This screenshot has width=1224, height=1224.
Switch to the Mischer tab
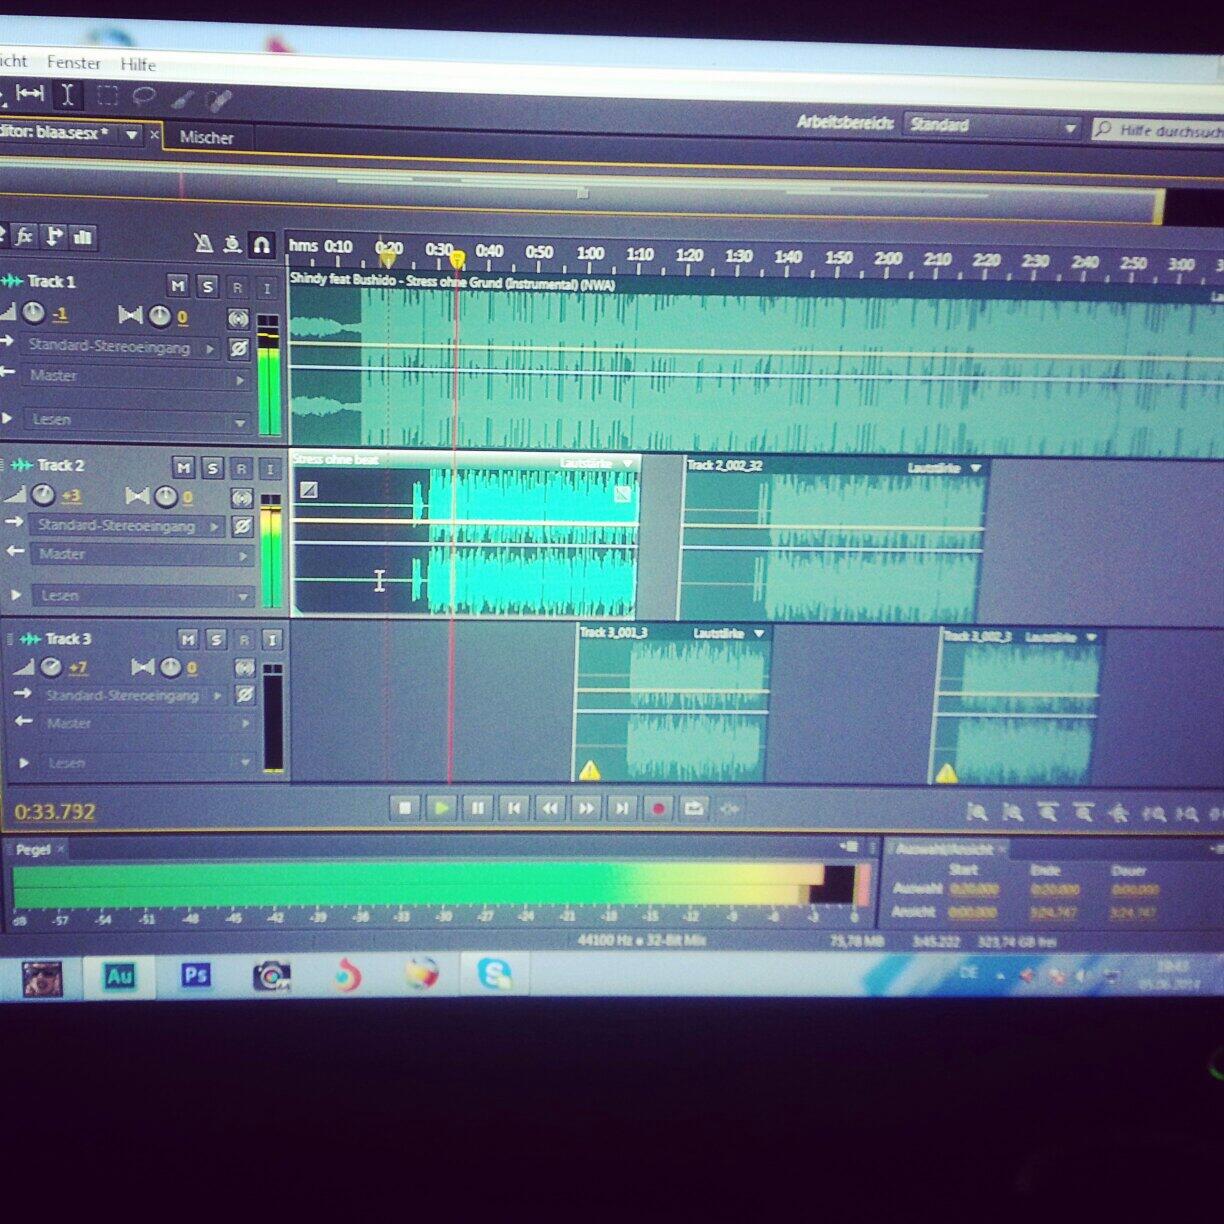click(x=207, y=138)
